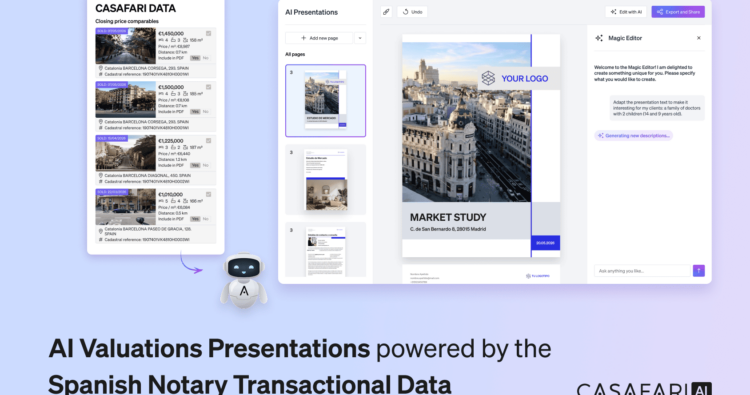This screenshot has height=395, width=750.
Task: Click the blue date box on cover page
Action: tap(545, 242)
